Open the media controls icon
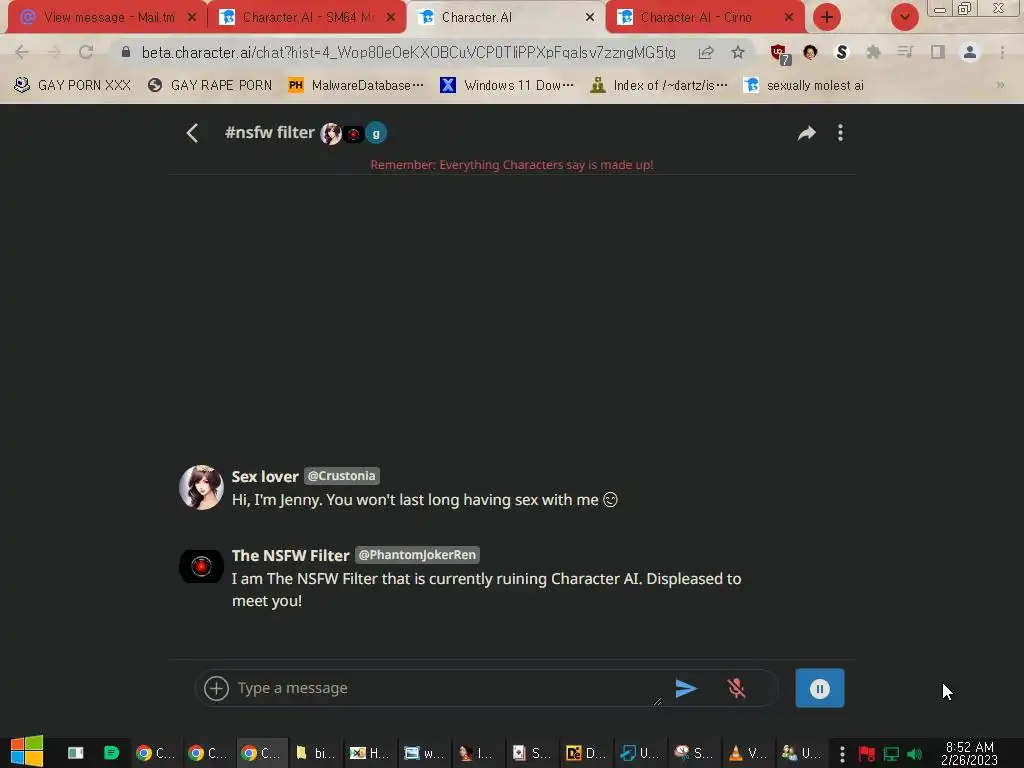This screenshot has width=1024, height=768. coord(905,52)
